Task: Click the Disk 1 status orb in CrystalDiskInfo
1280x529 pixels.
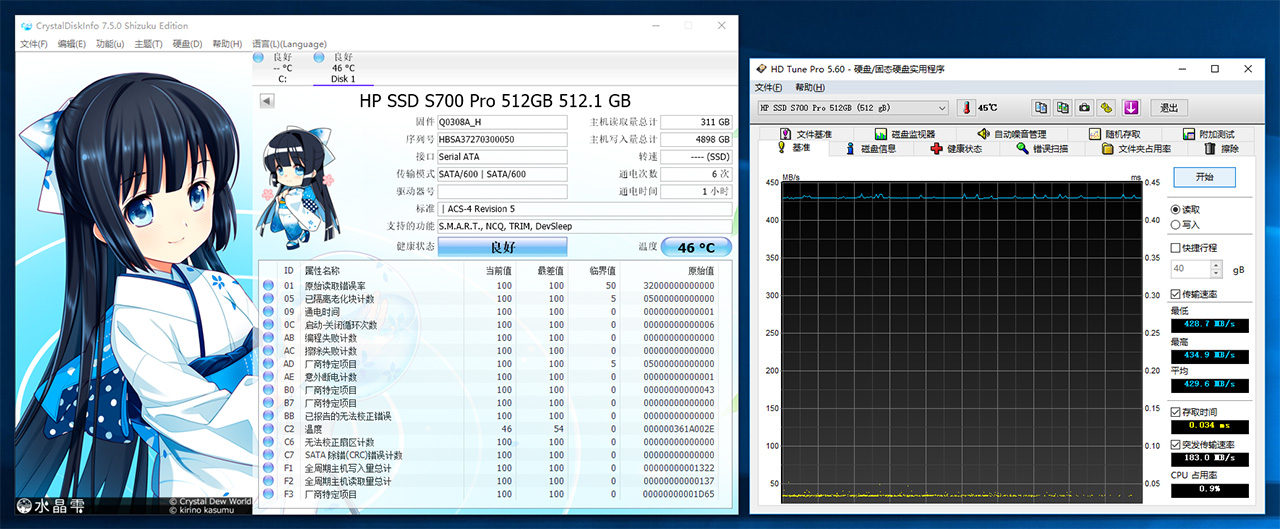Action: [x=320, y=57]
